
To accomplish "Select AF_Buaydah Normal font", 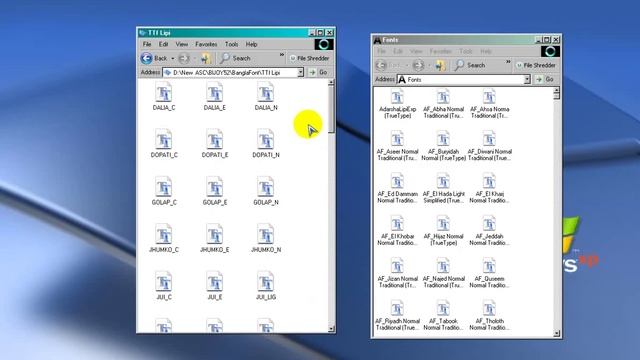I will pyautogui.click(x=443, y=147).
